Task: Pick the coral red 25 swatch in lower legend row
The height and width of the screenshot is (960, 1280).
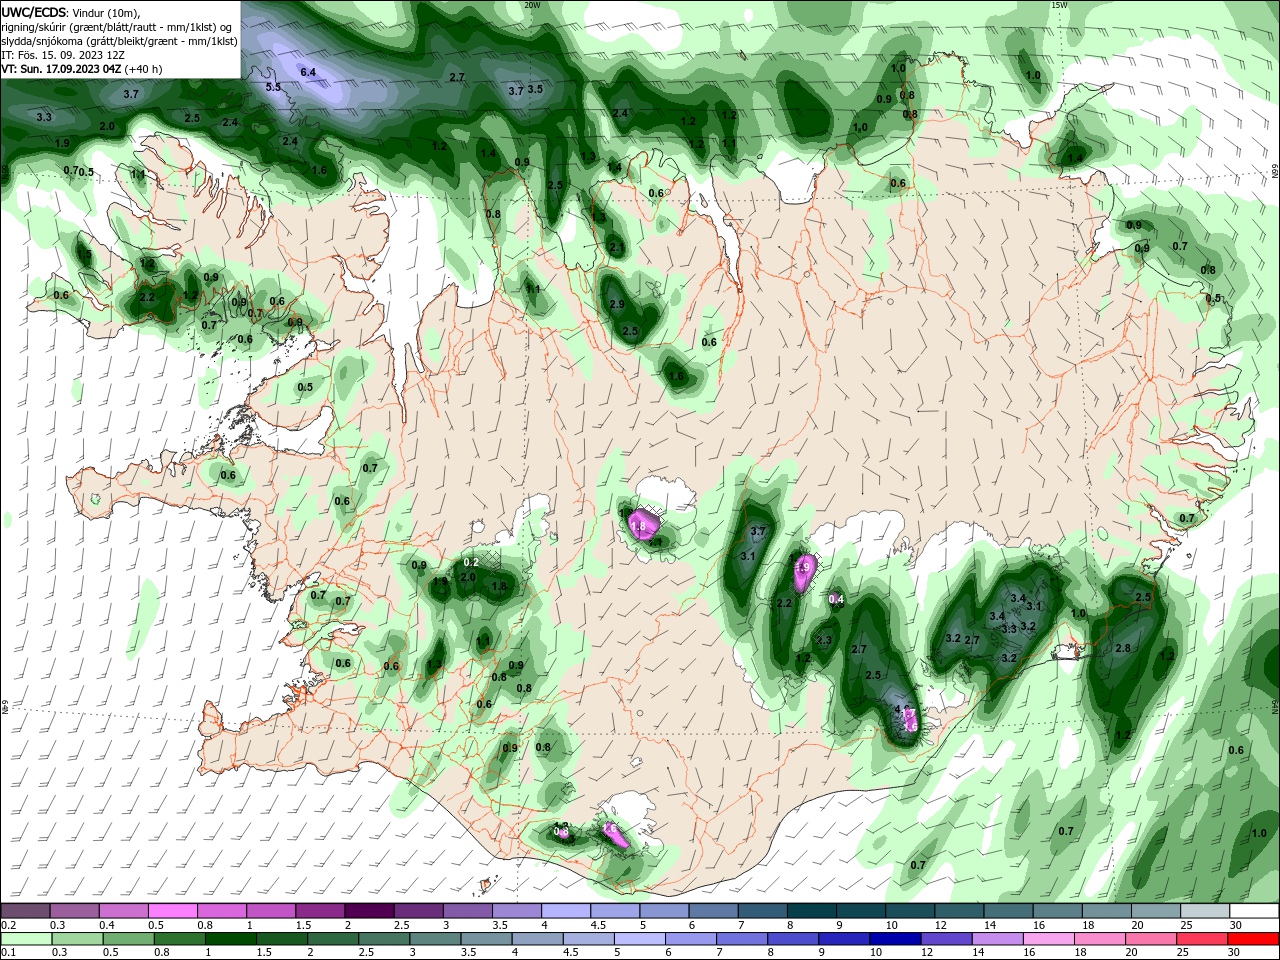Action: coord(1202,939)
